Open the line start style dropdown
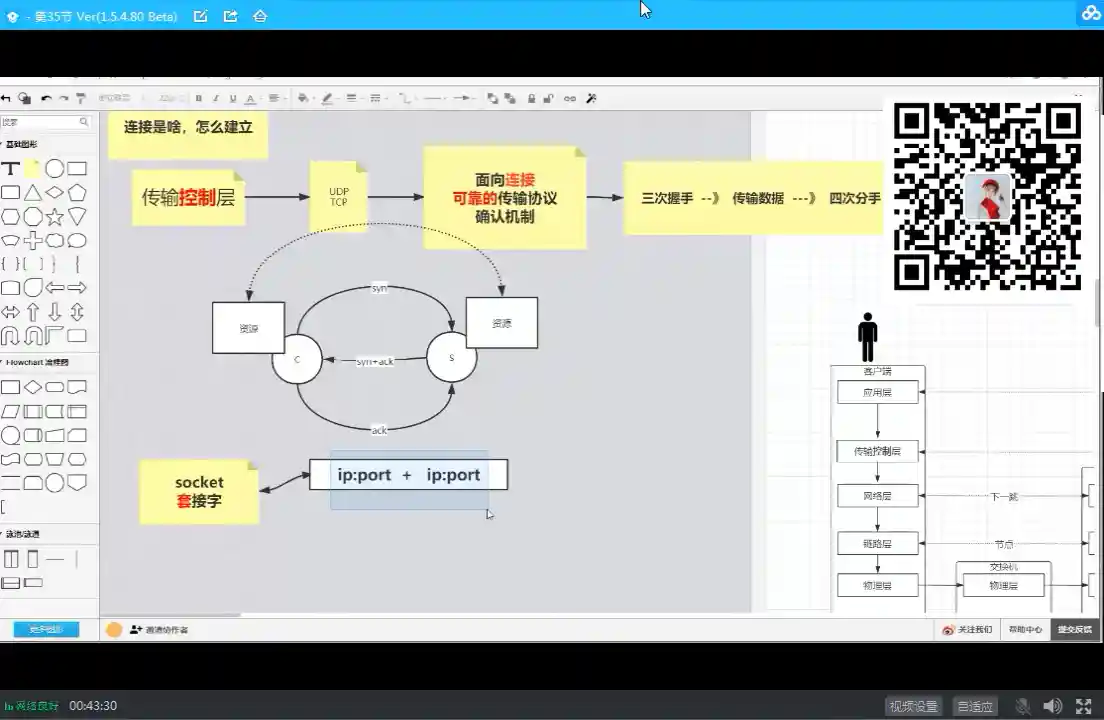 tap(435, 99)
